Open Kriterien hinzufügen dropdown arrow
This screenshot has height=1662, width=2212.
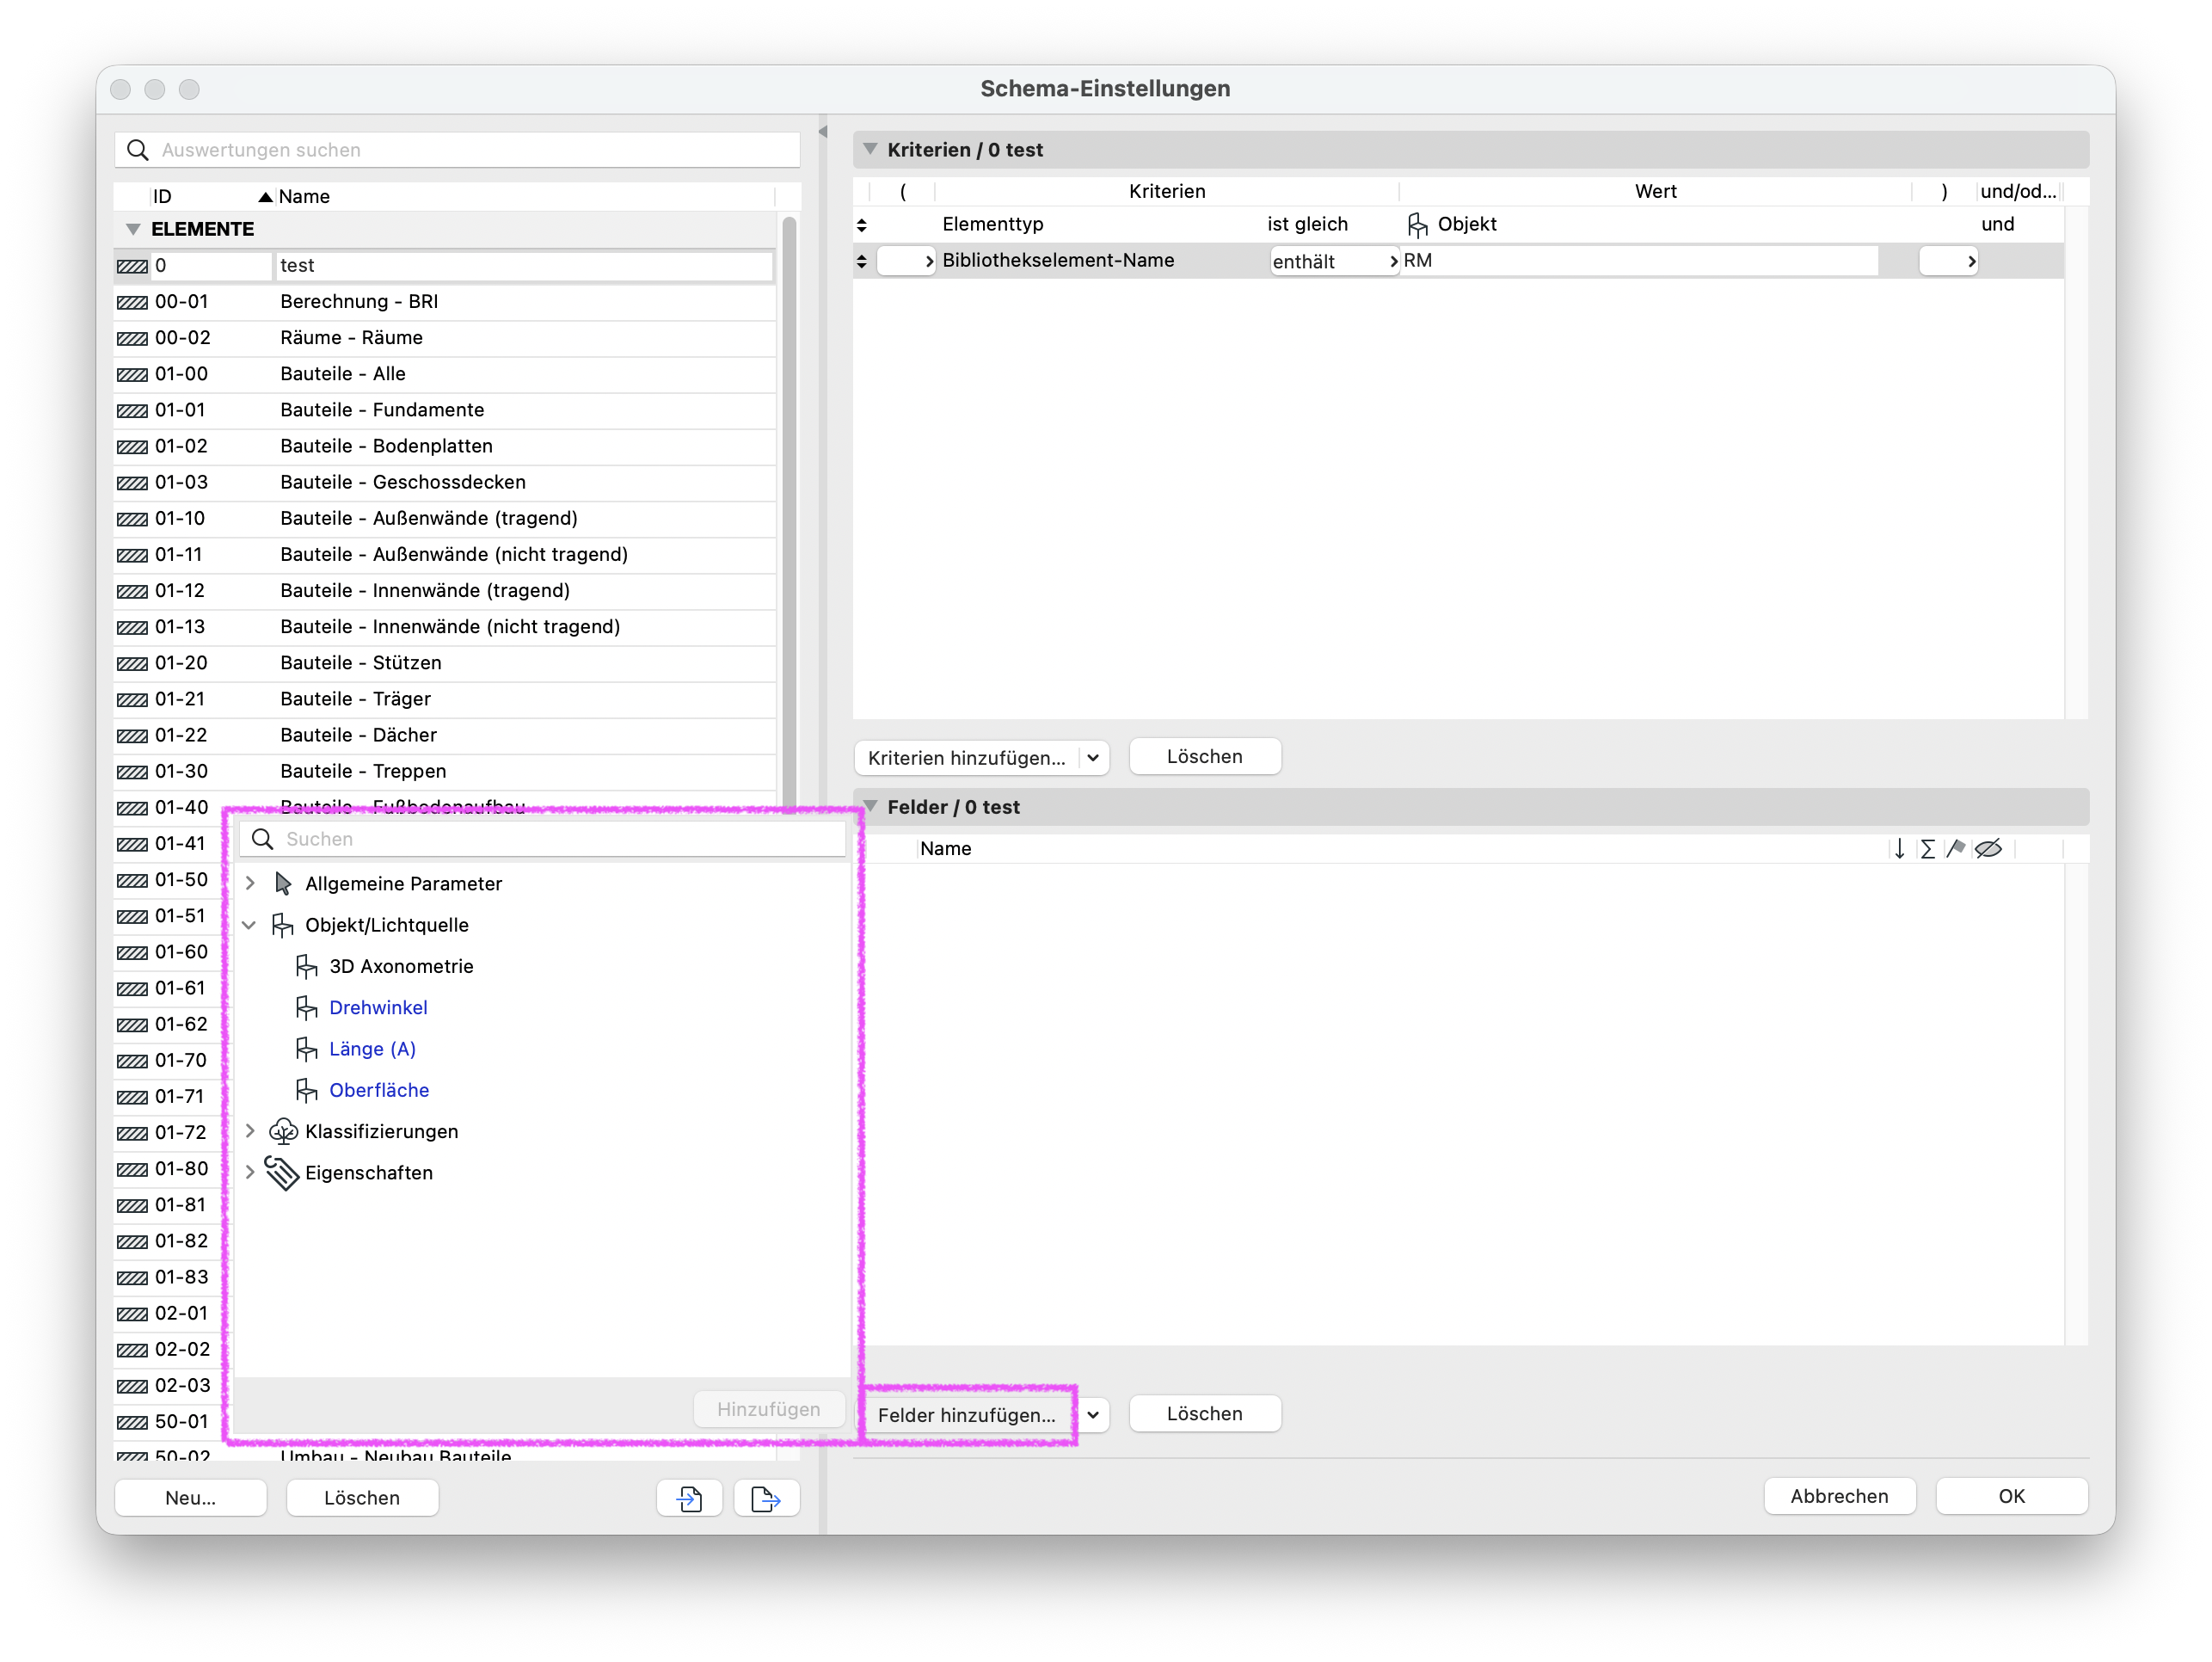pos(1093,757)
